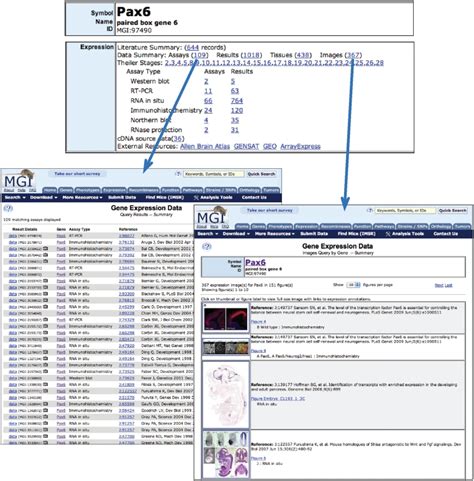
Task: Open the help question mark icon beside Gene Expression Data in left window
Action: [x=9, y=209]
